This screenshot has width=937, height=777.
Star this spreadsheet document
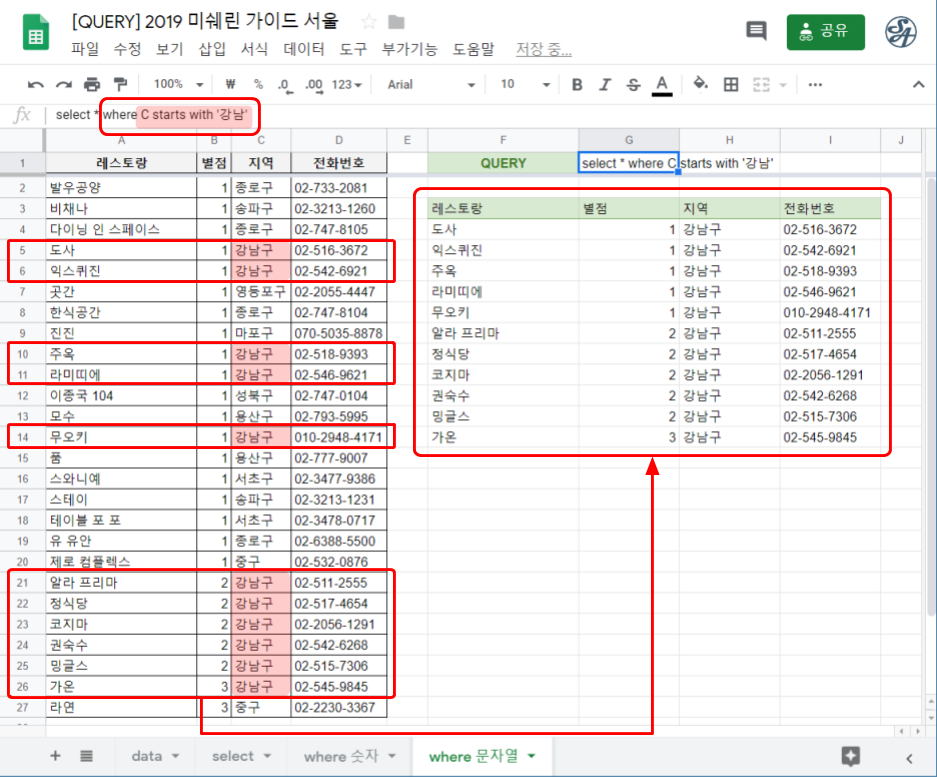[369, 22]
